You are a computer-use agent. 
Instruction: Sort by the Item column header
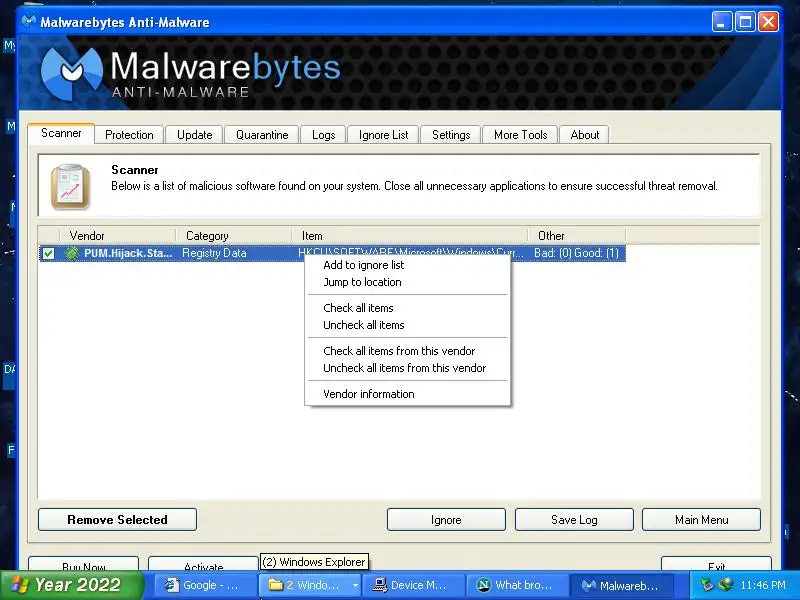click(x=410, y=236)
